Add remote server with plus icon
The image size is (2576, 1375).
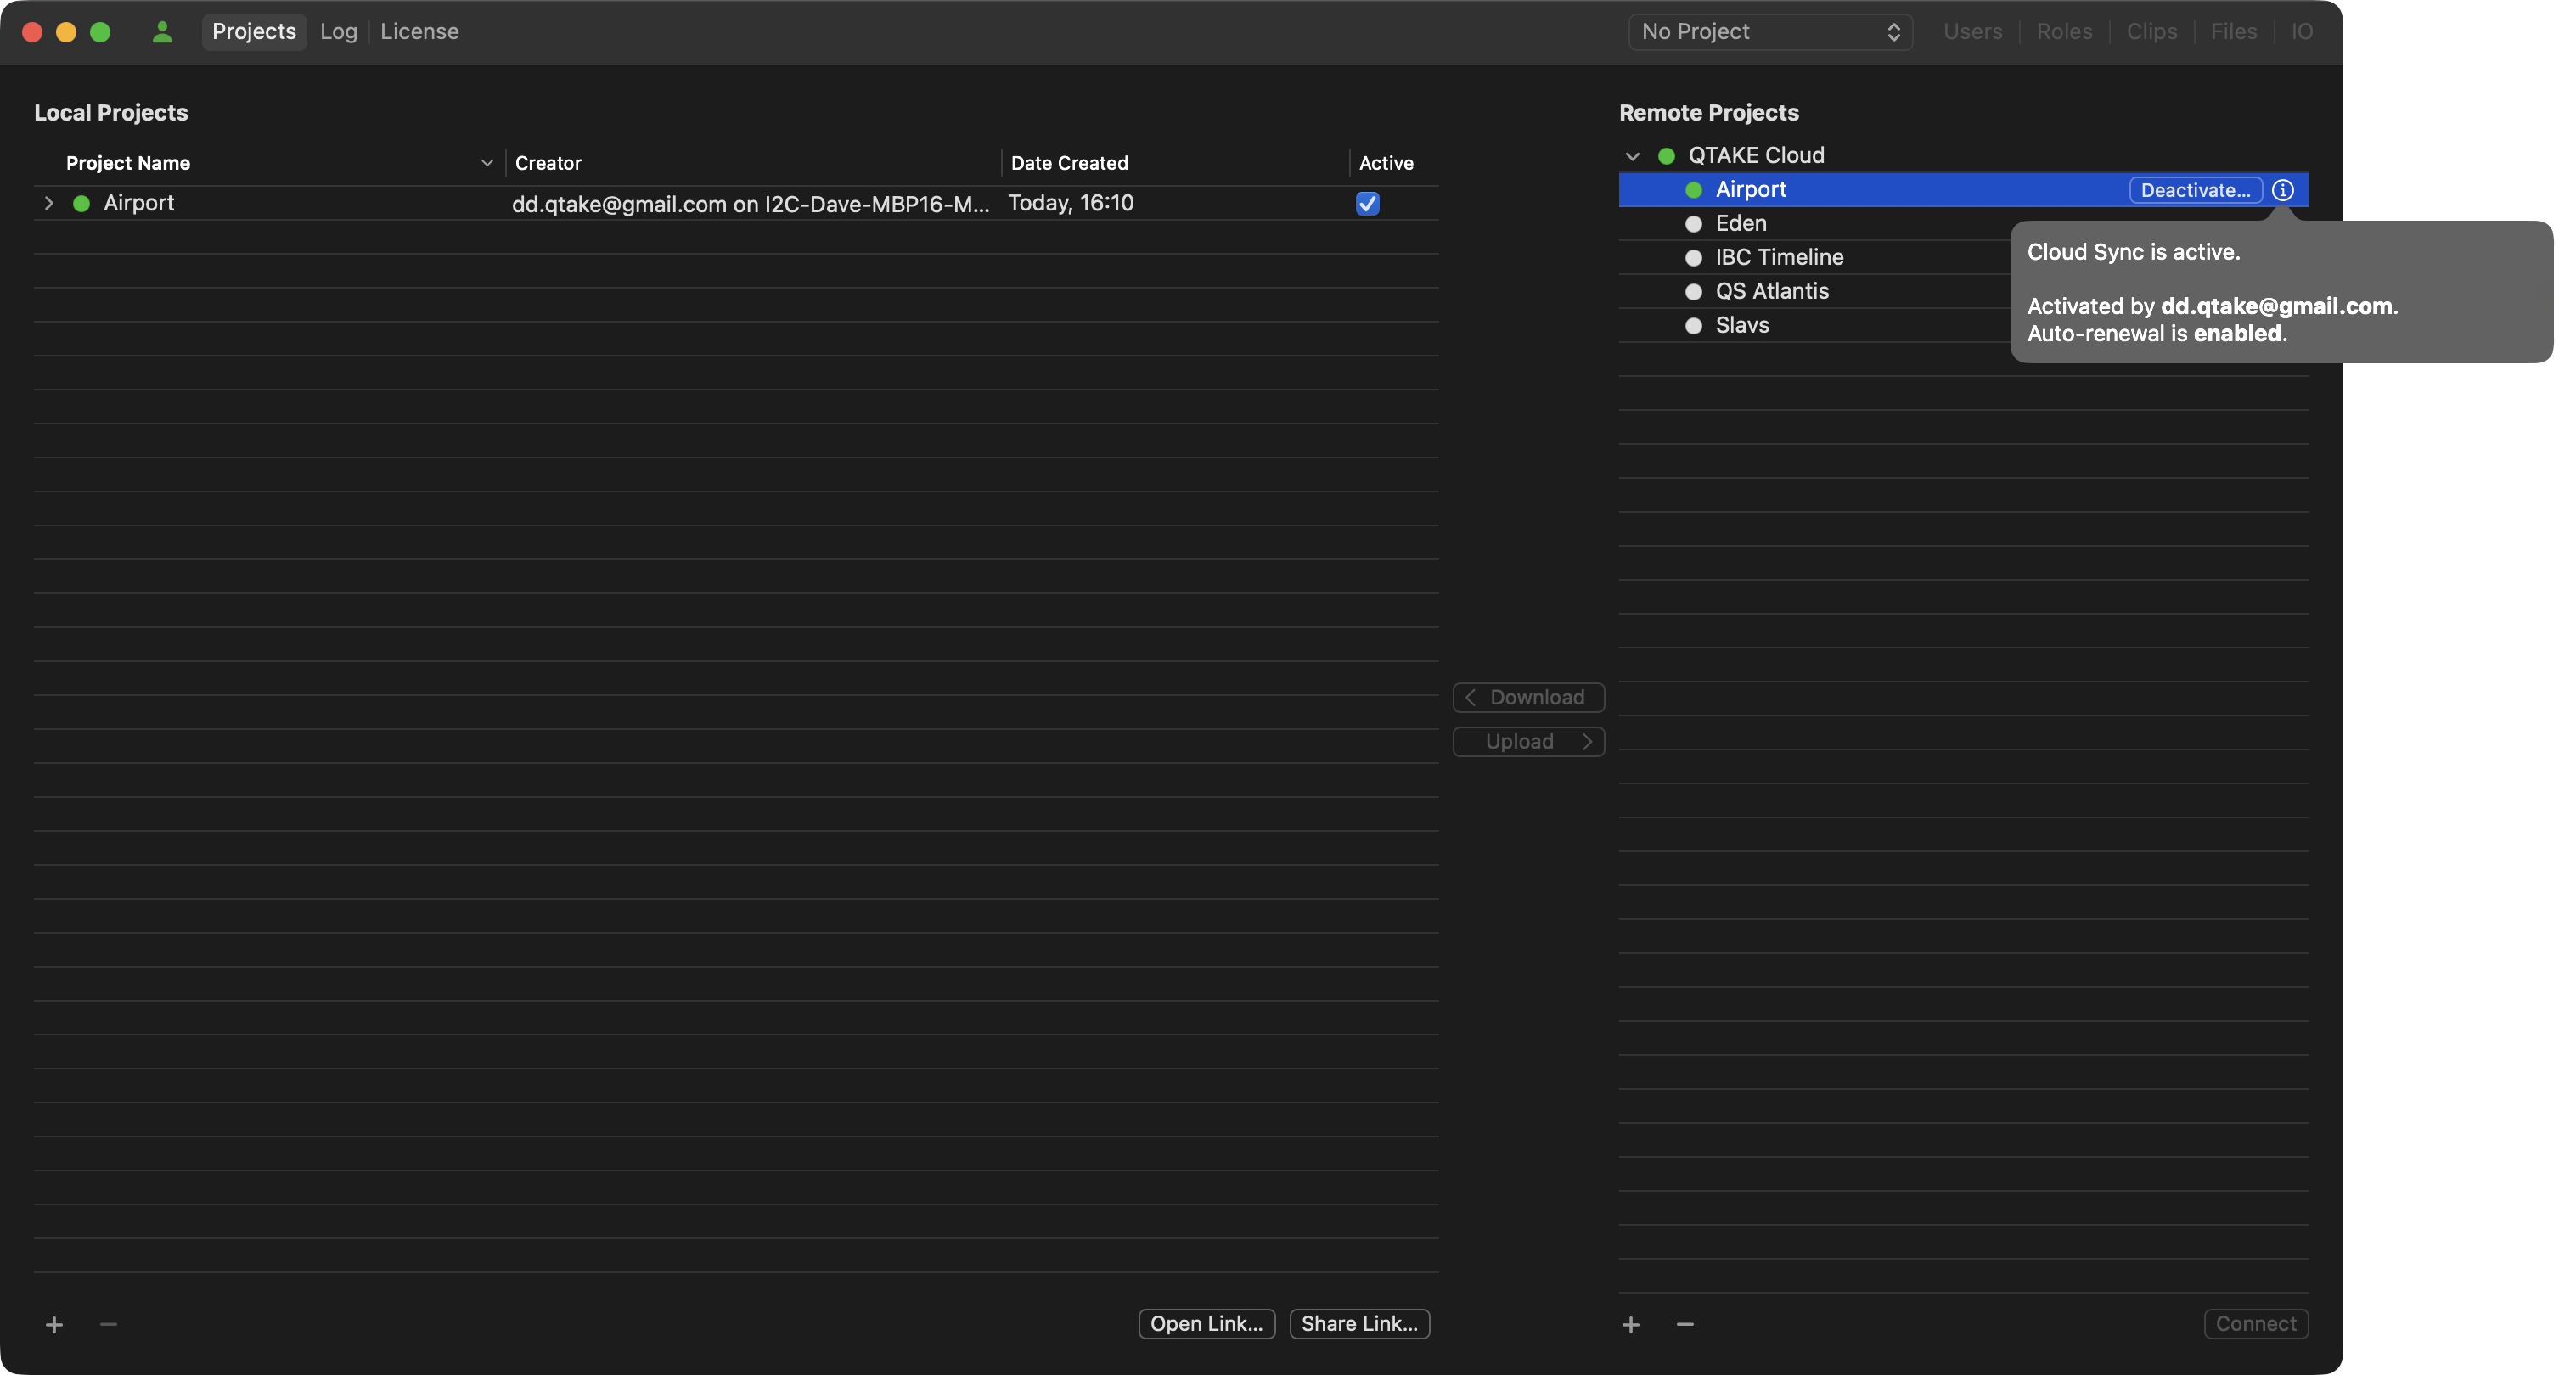1631,1324
